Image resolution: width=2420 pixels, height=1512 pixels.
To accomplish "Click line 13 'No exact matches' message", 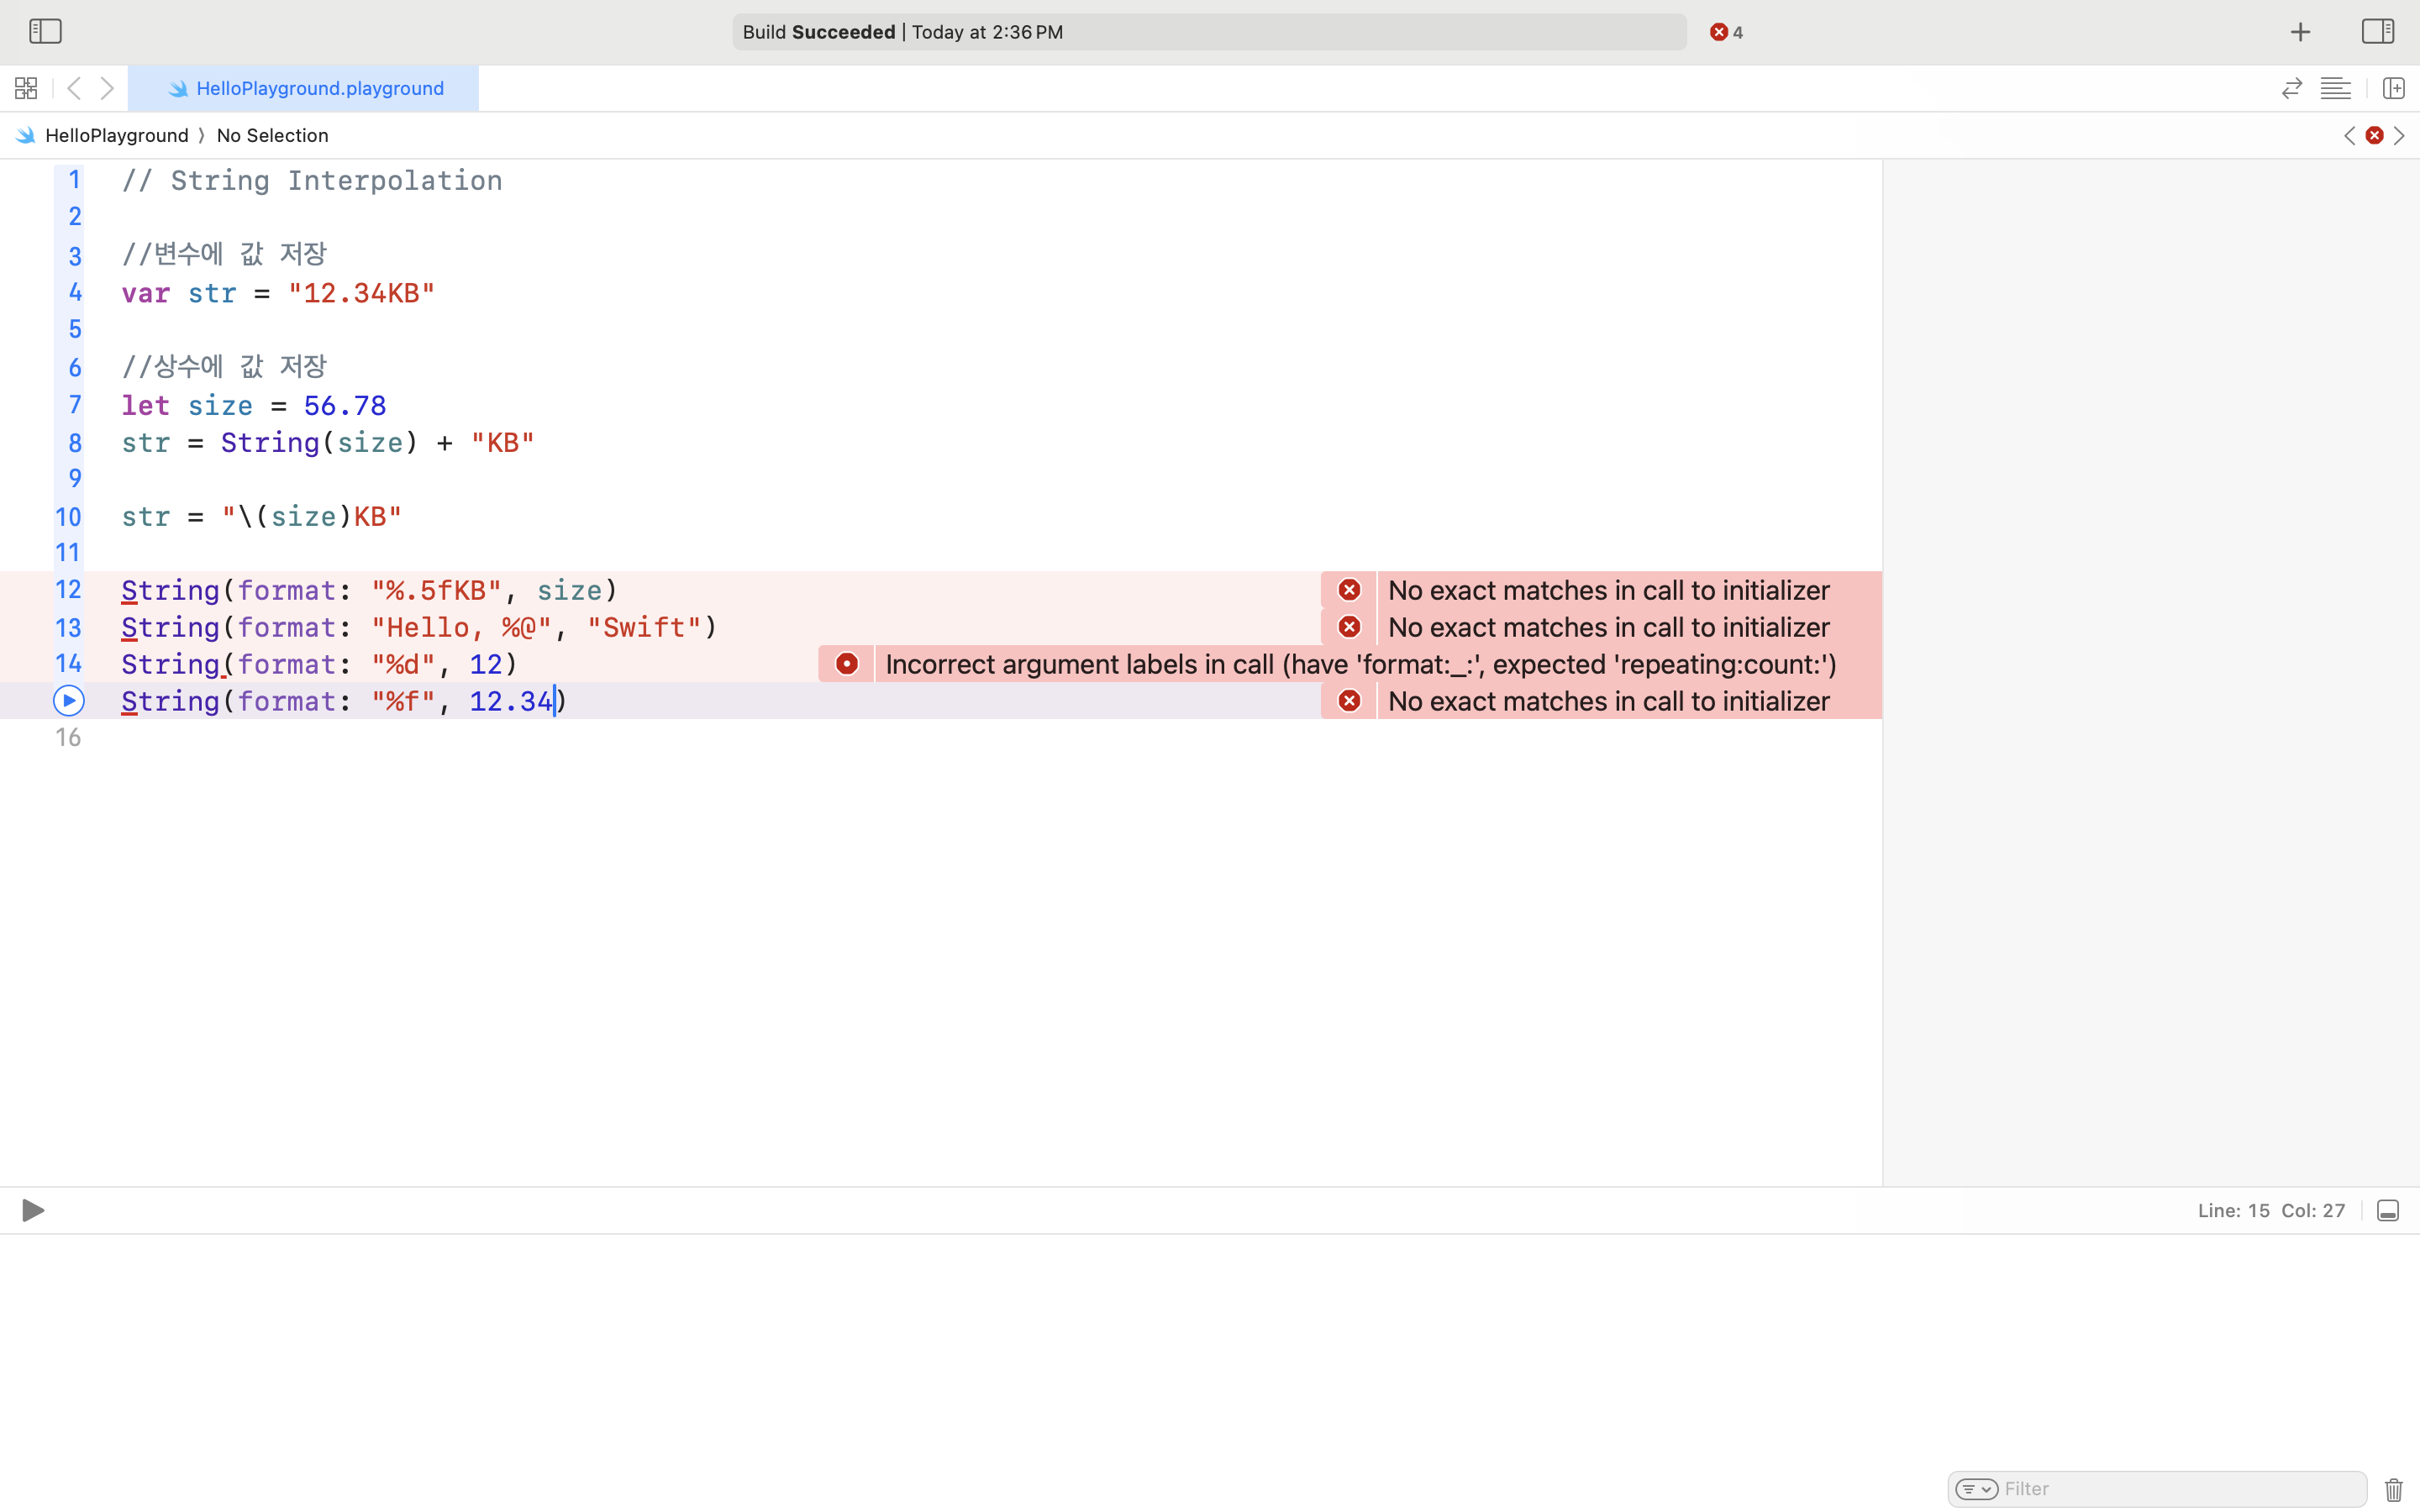I will click(x=1609, y=627).
